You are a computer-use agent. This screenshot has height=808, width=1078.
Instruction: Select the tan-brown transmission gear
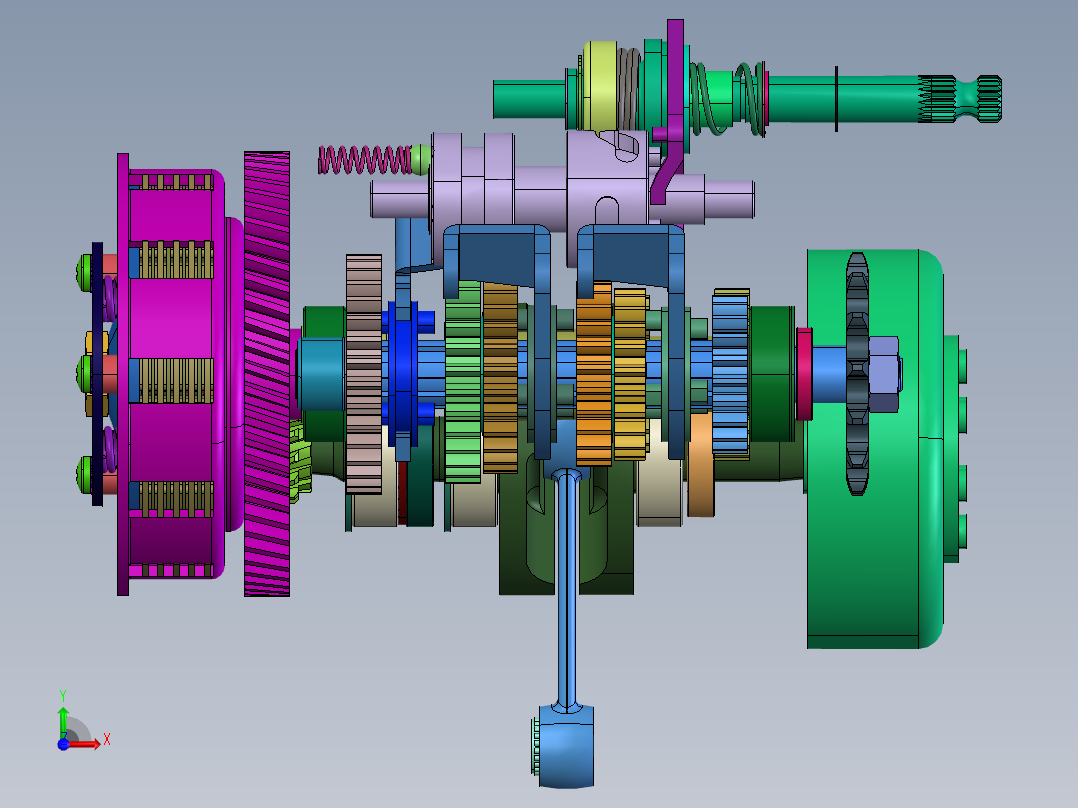point(500,378)
